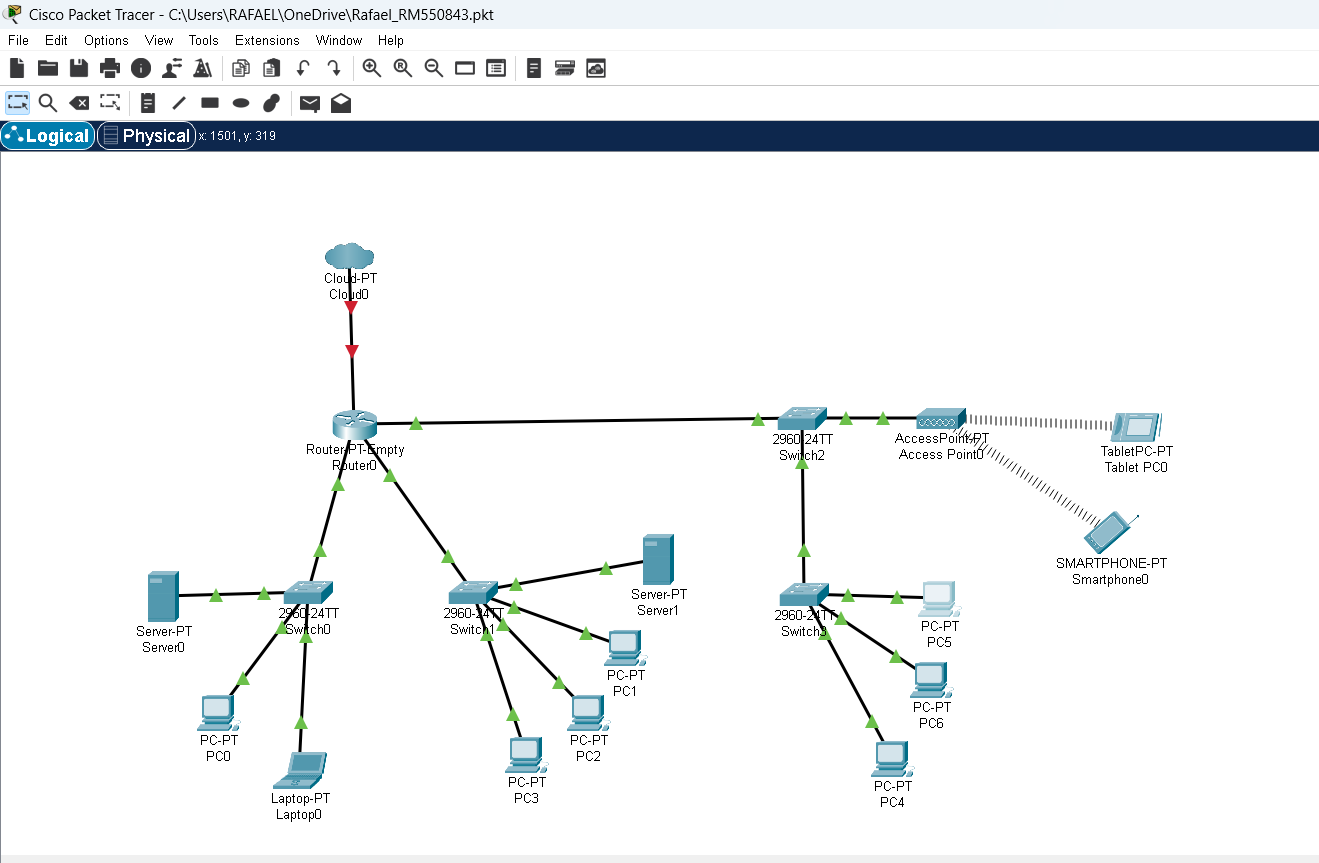Click the stacked network devices icon

point(565,68)
